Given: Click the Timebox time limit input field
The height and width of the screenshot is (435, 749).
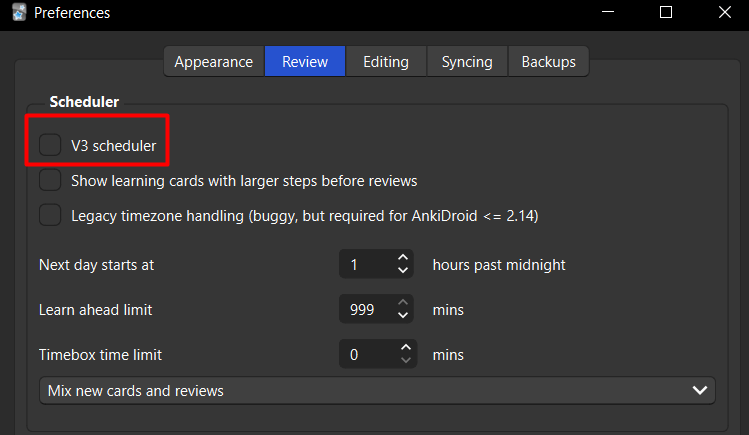Looking at the screenshot, I should point(365,354).
